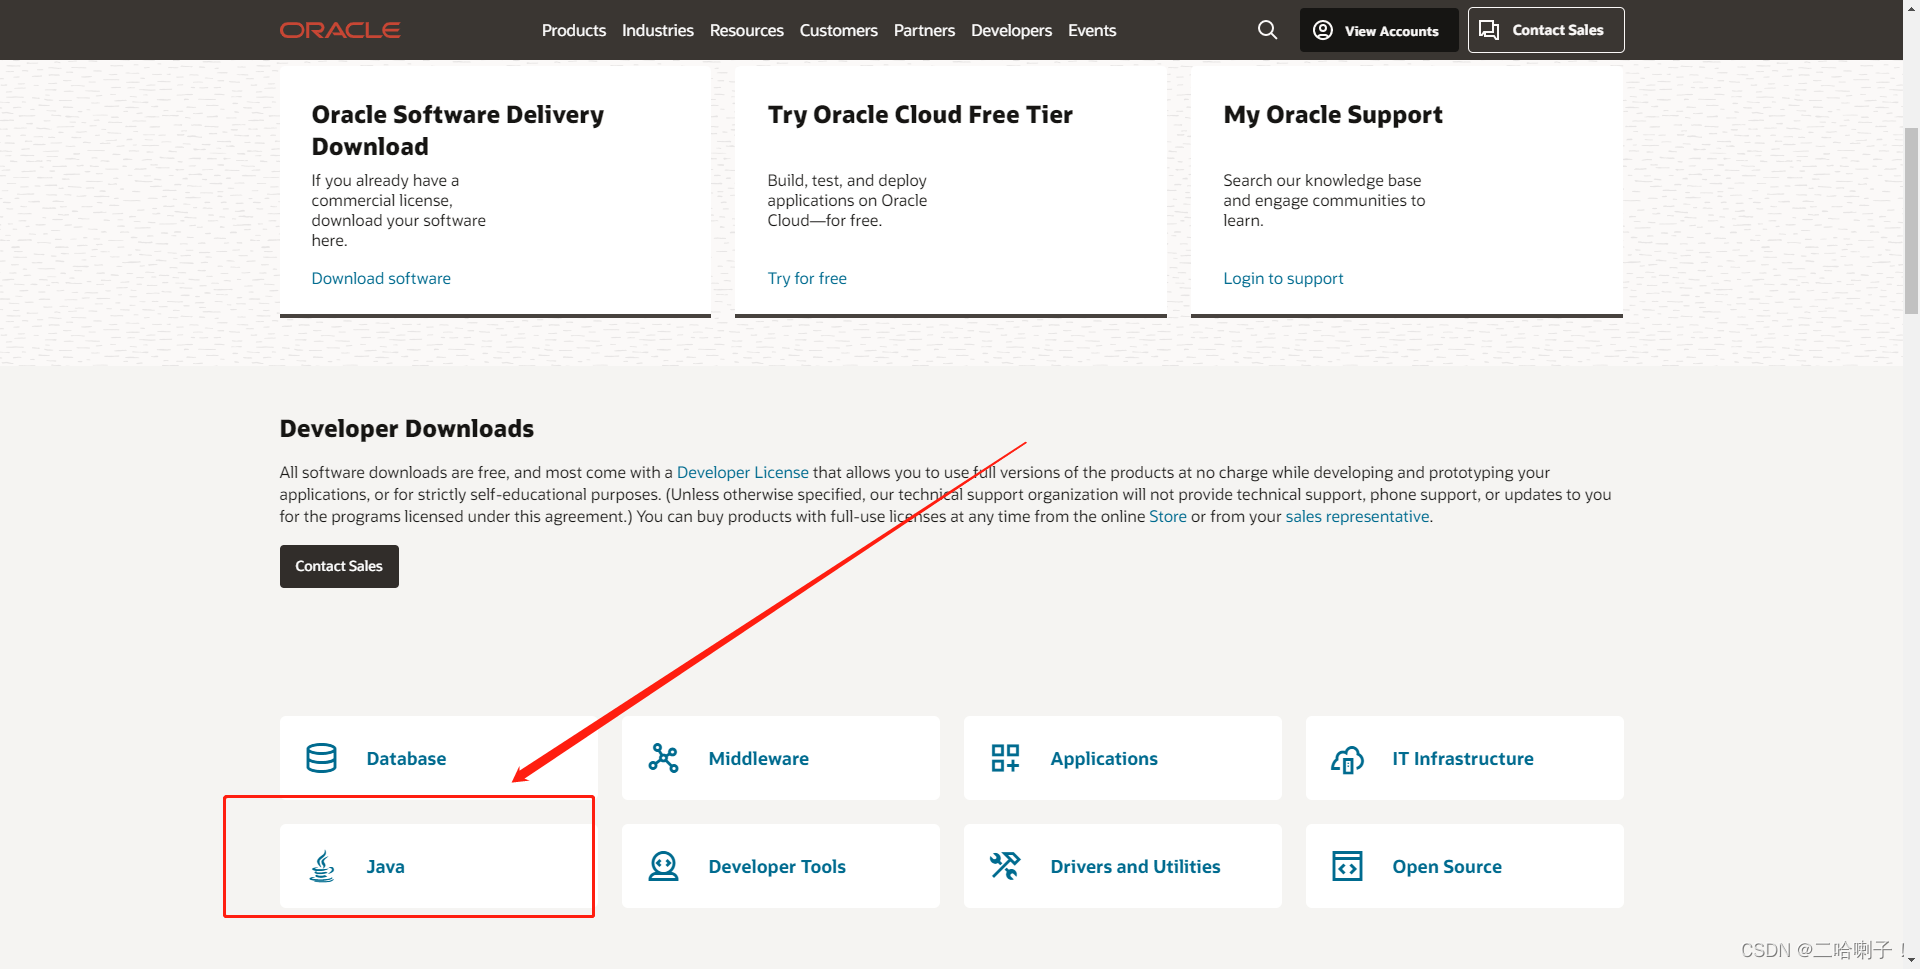1920x969 pixels.
Task: Open the Events menu
Action: (1092, 30)
